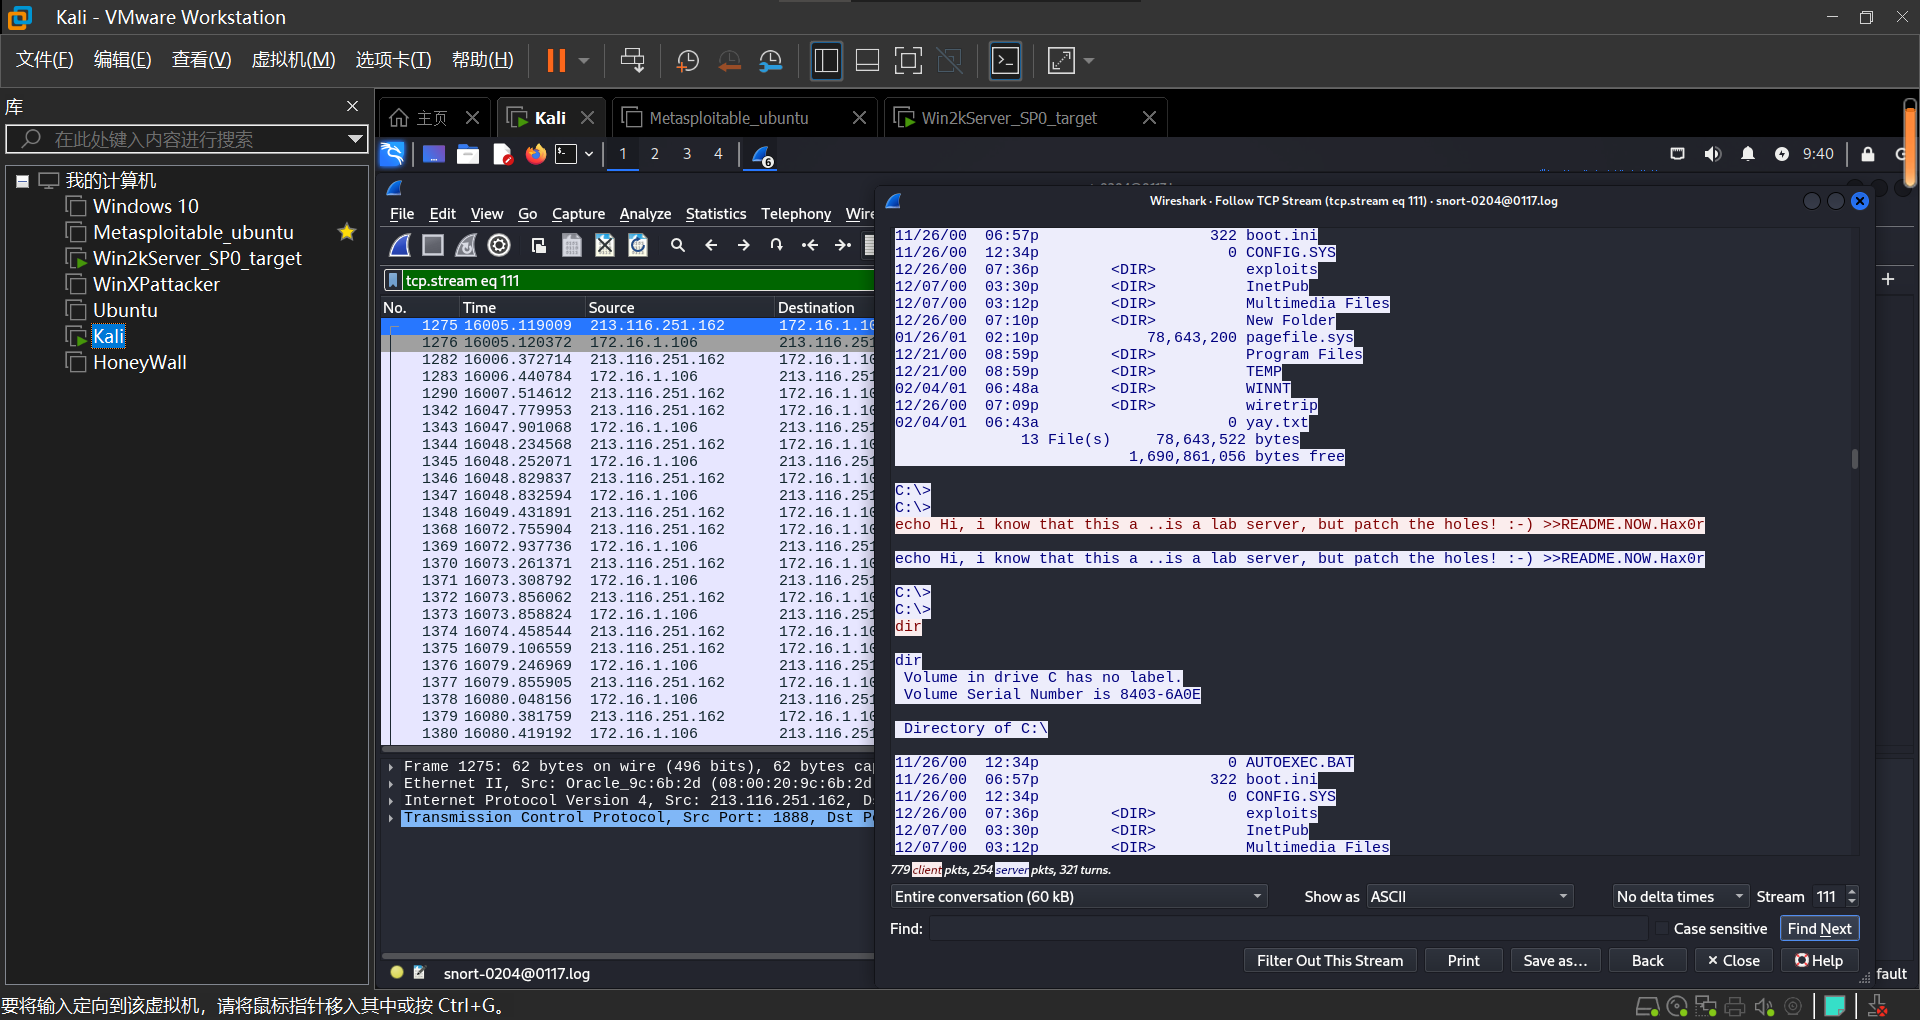
Task: Expand the Frame 1275 details row
Action: (x=391, y=767)
